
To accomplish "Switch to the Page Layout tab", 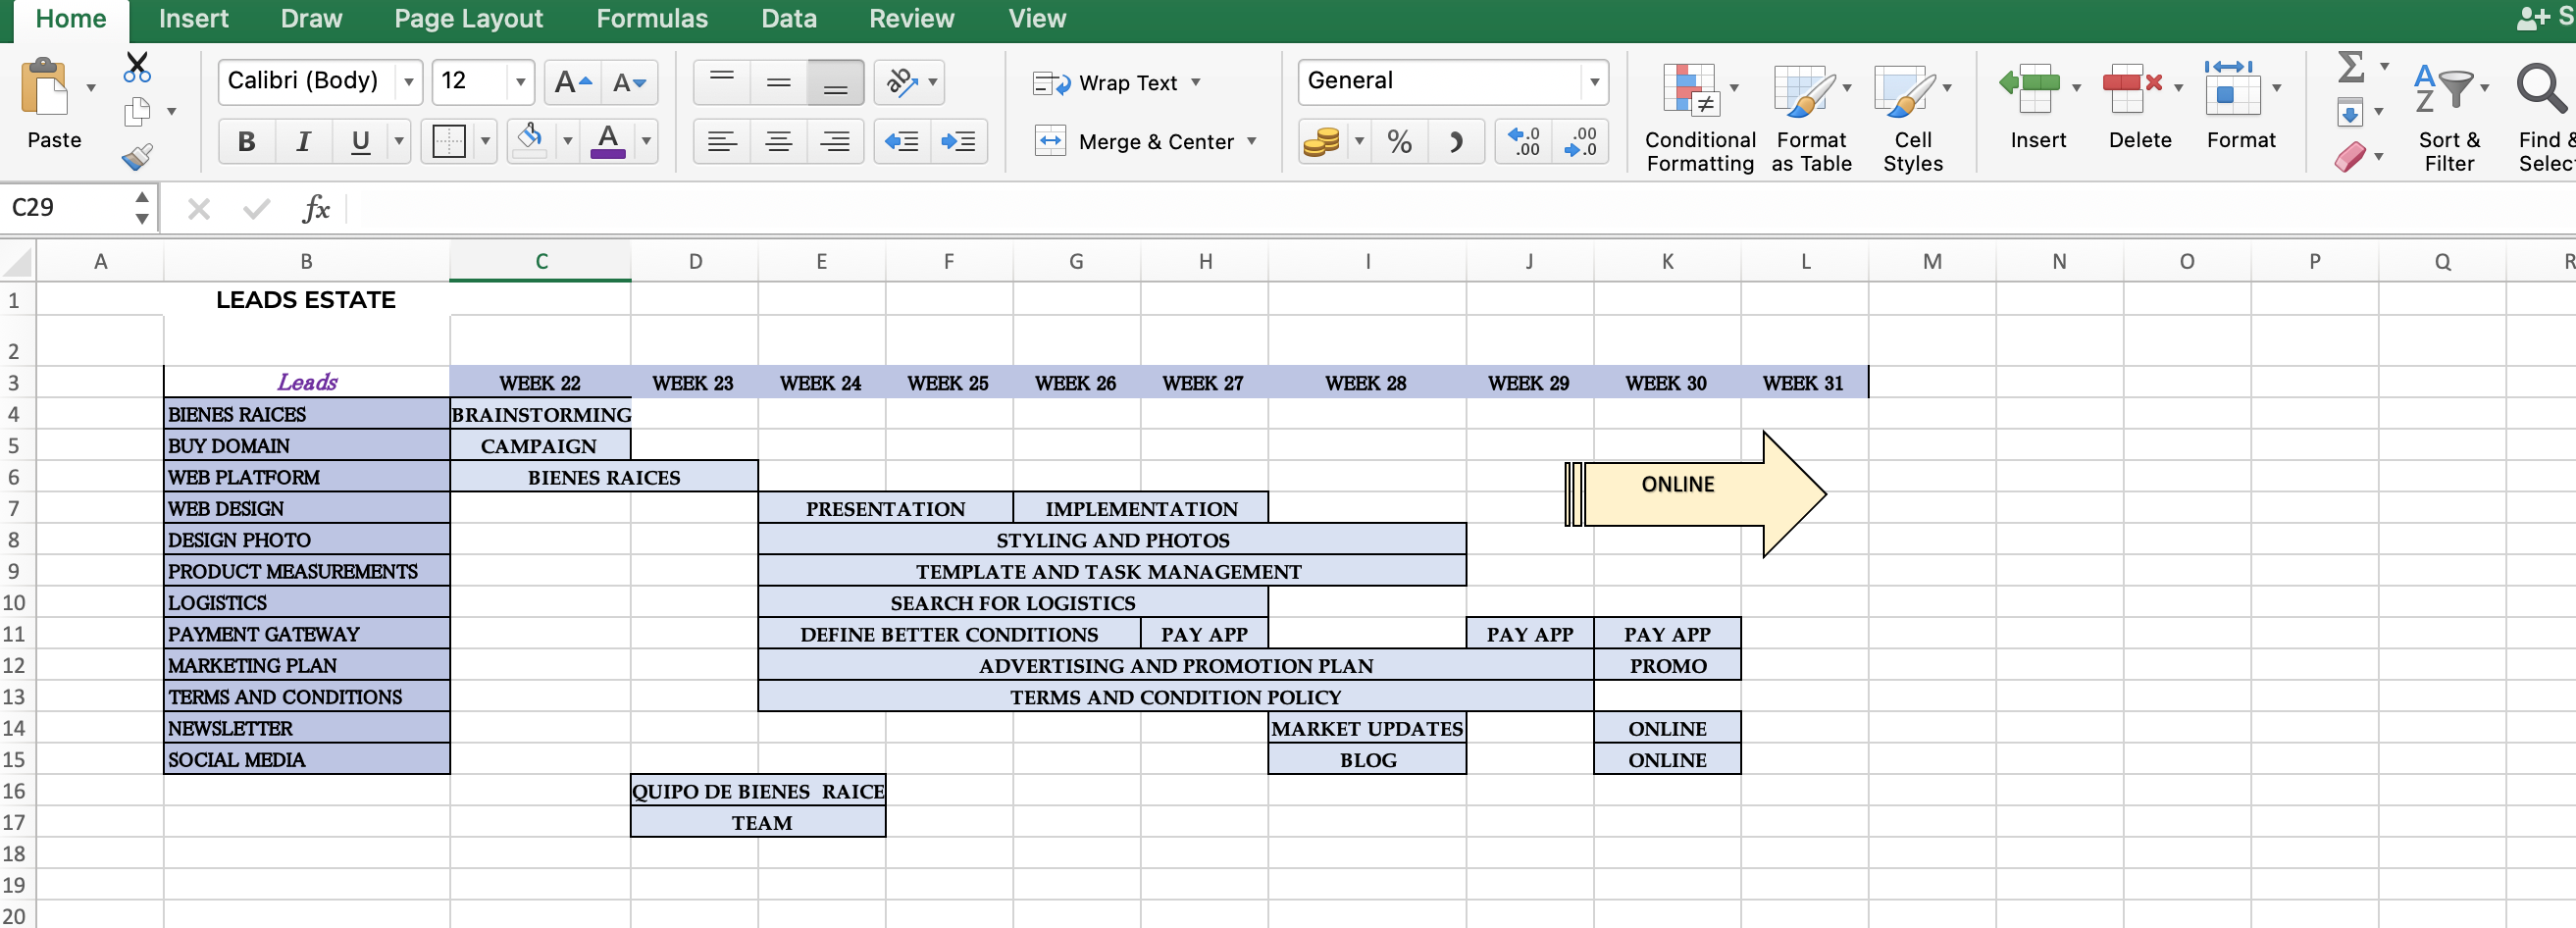I will (468, 19).
